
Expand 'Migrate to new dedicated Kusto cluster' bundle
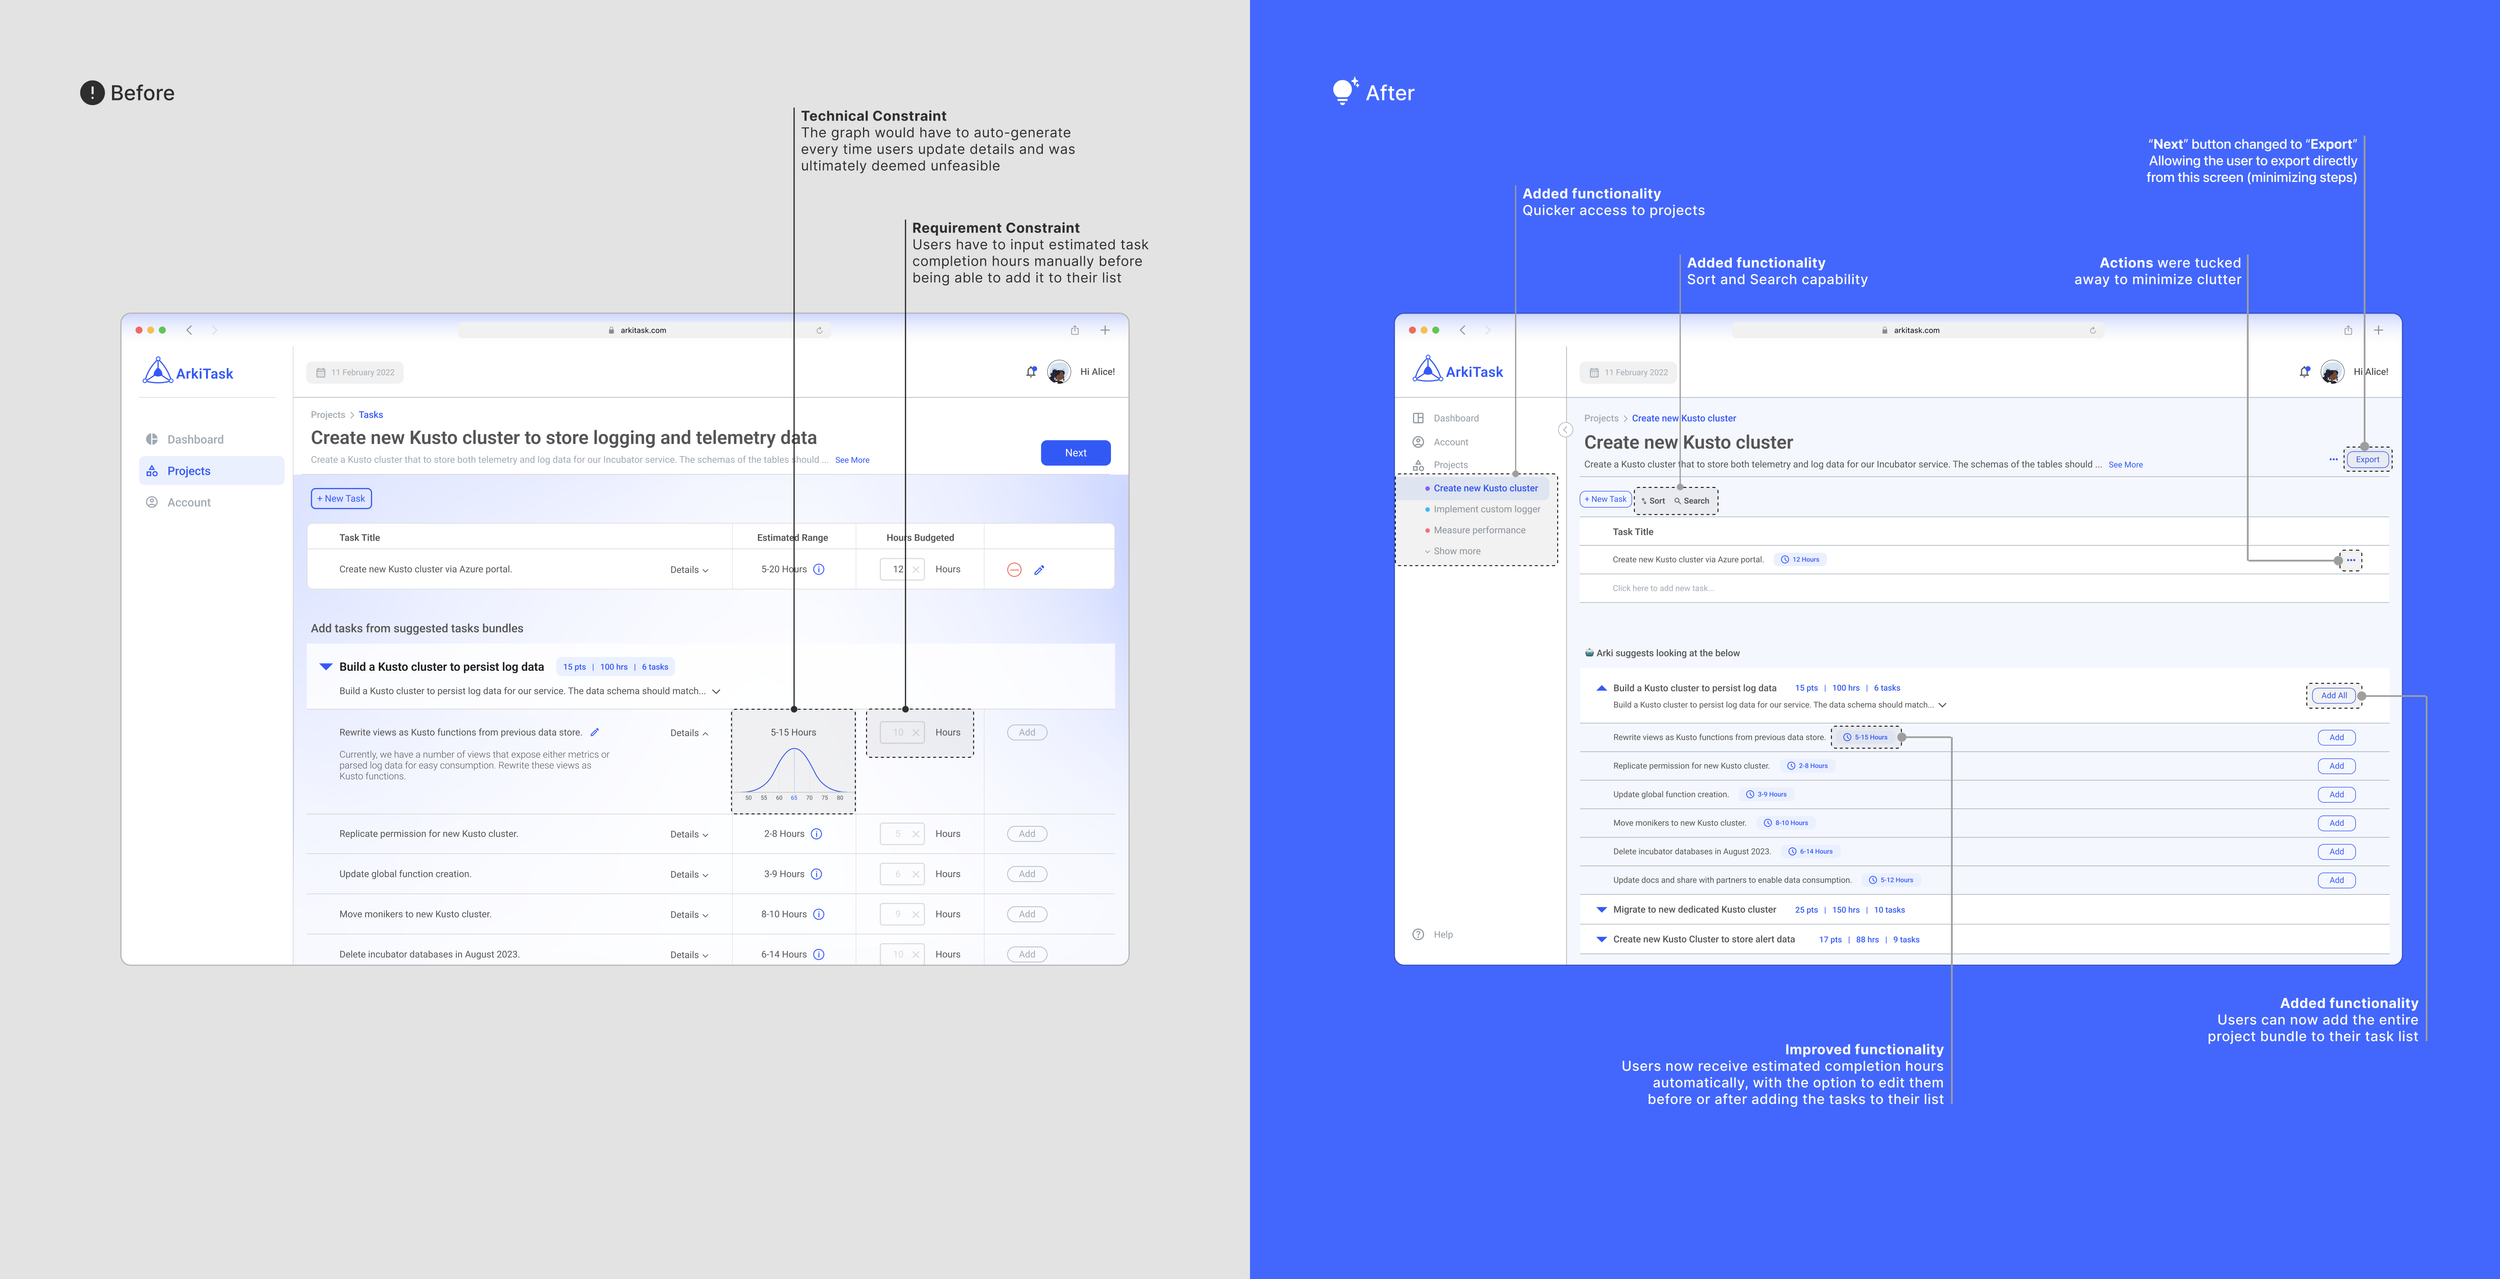[x=1601, y=910]
